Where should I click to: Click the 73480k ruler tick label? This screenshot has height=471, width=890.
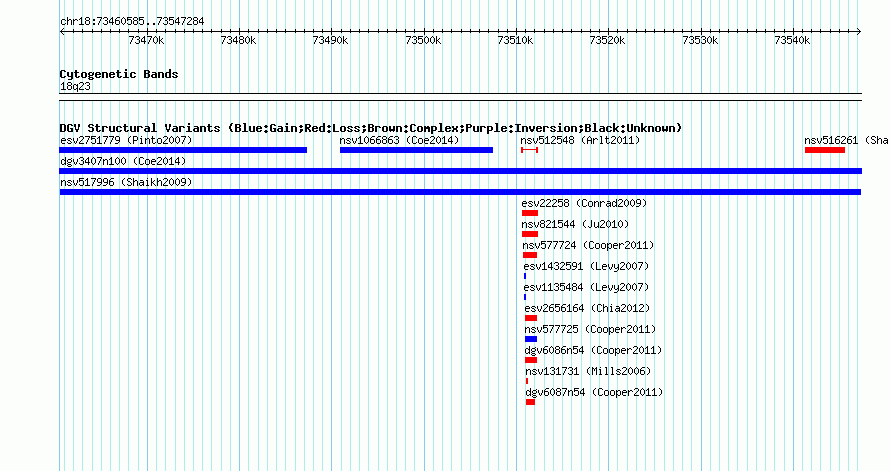pyautogui.click(x=238, y=40)
